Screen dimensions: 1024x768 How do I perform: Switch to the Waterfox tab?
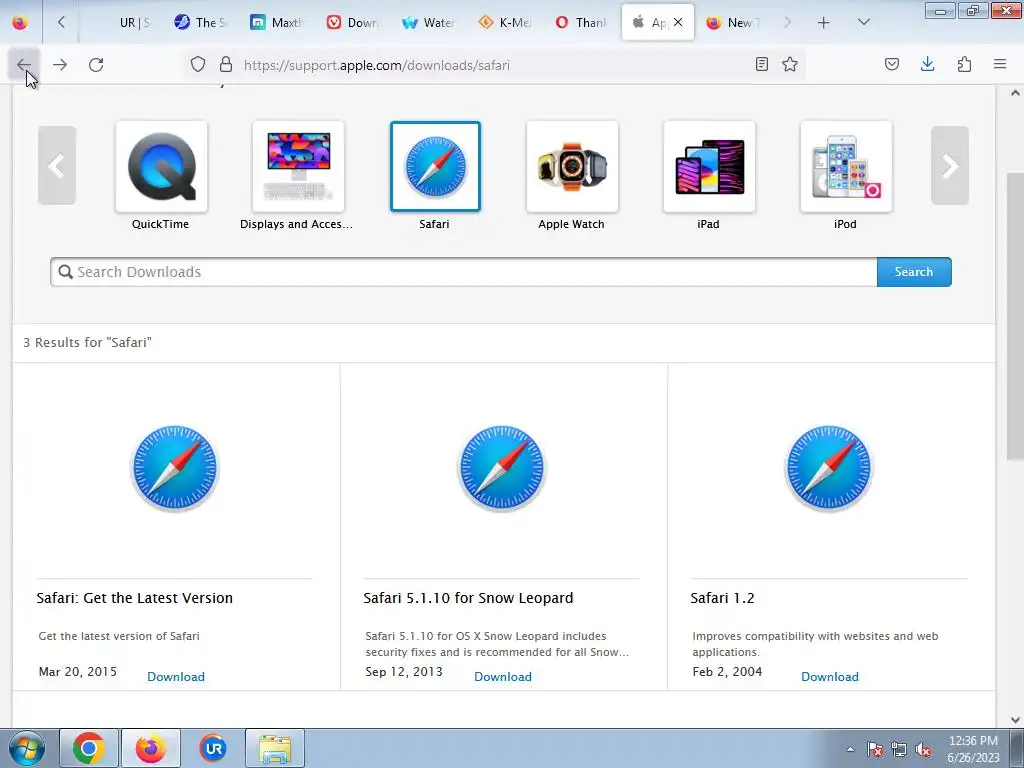pyautogui.click(x=428, y=23)
